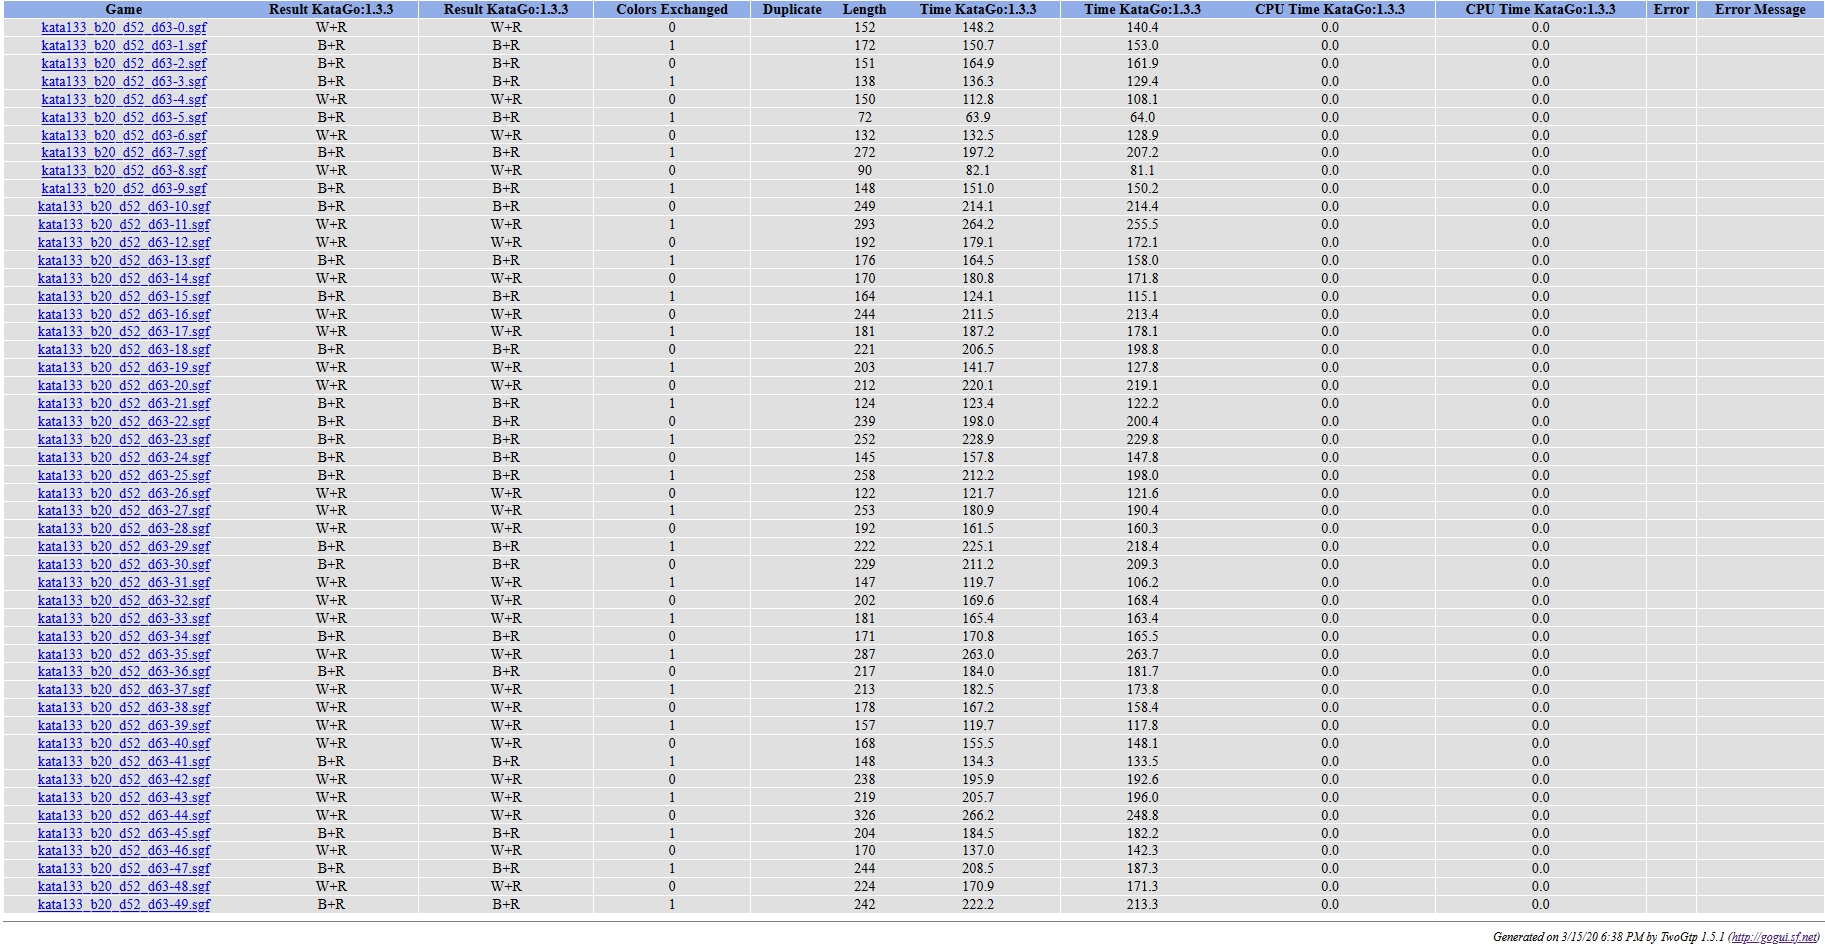Open kata133_b20_d52_d63-21.sgf game link
This screenshot has height=949, width=1825.
pos(124,404)
